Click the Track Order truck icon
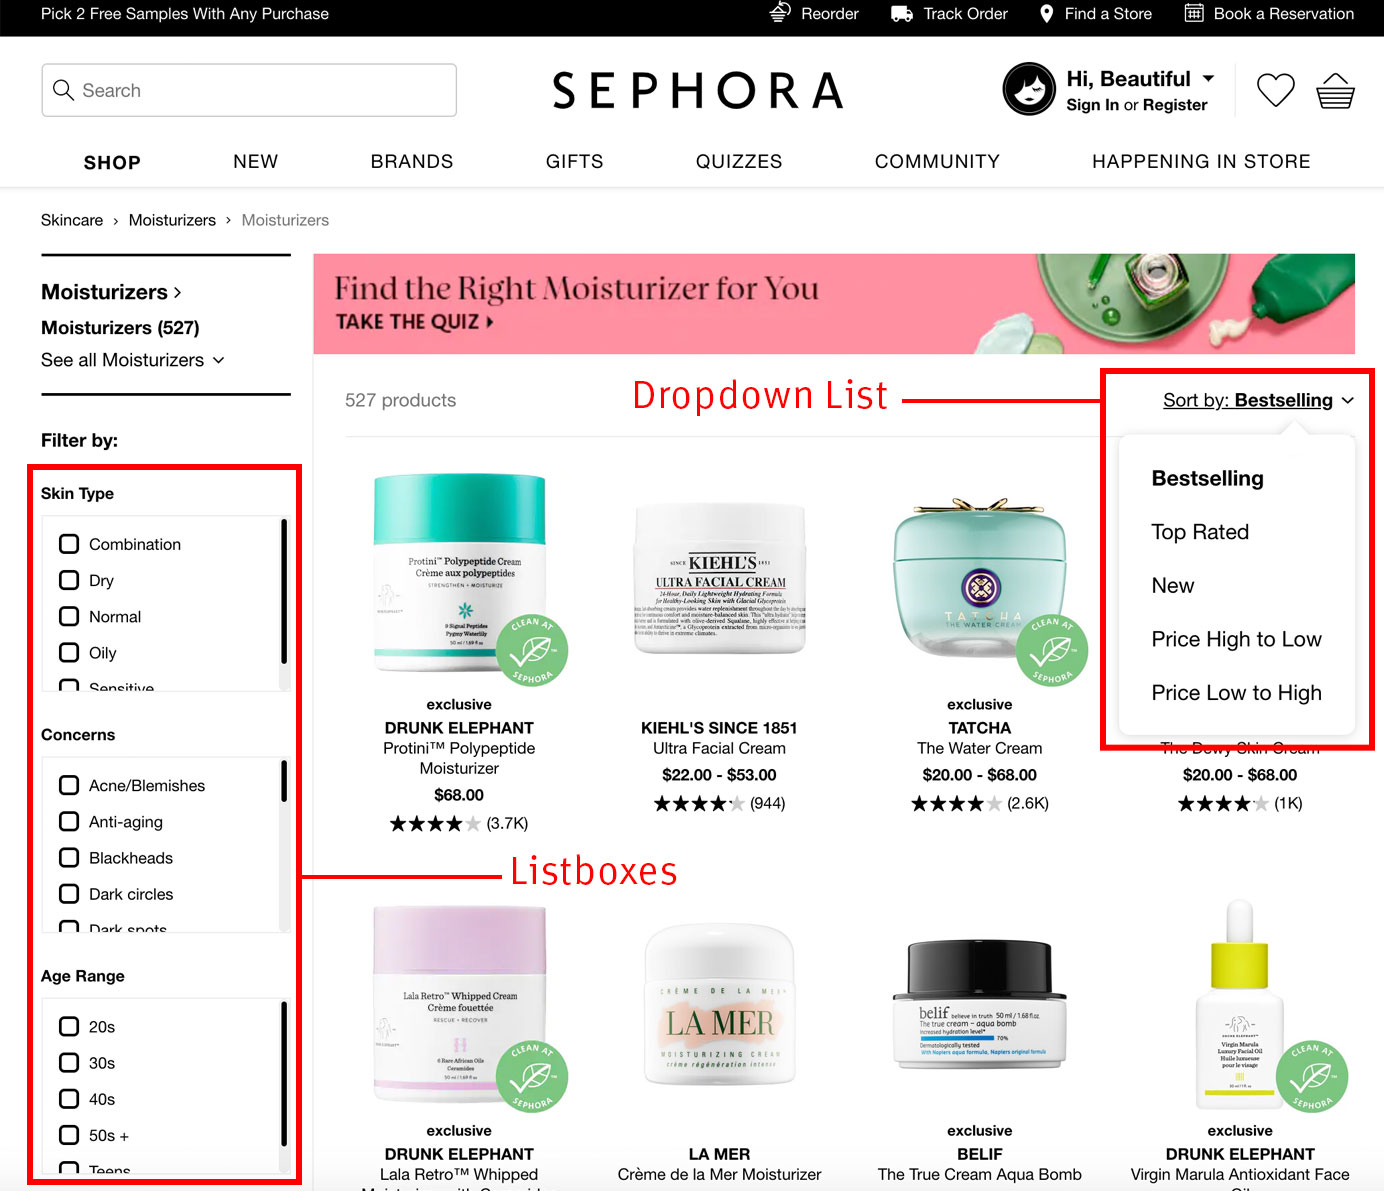The width and height of the screenshot is (1384, 1191). point(902,14)
